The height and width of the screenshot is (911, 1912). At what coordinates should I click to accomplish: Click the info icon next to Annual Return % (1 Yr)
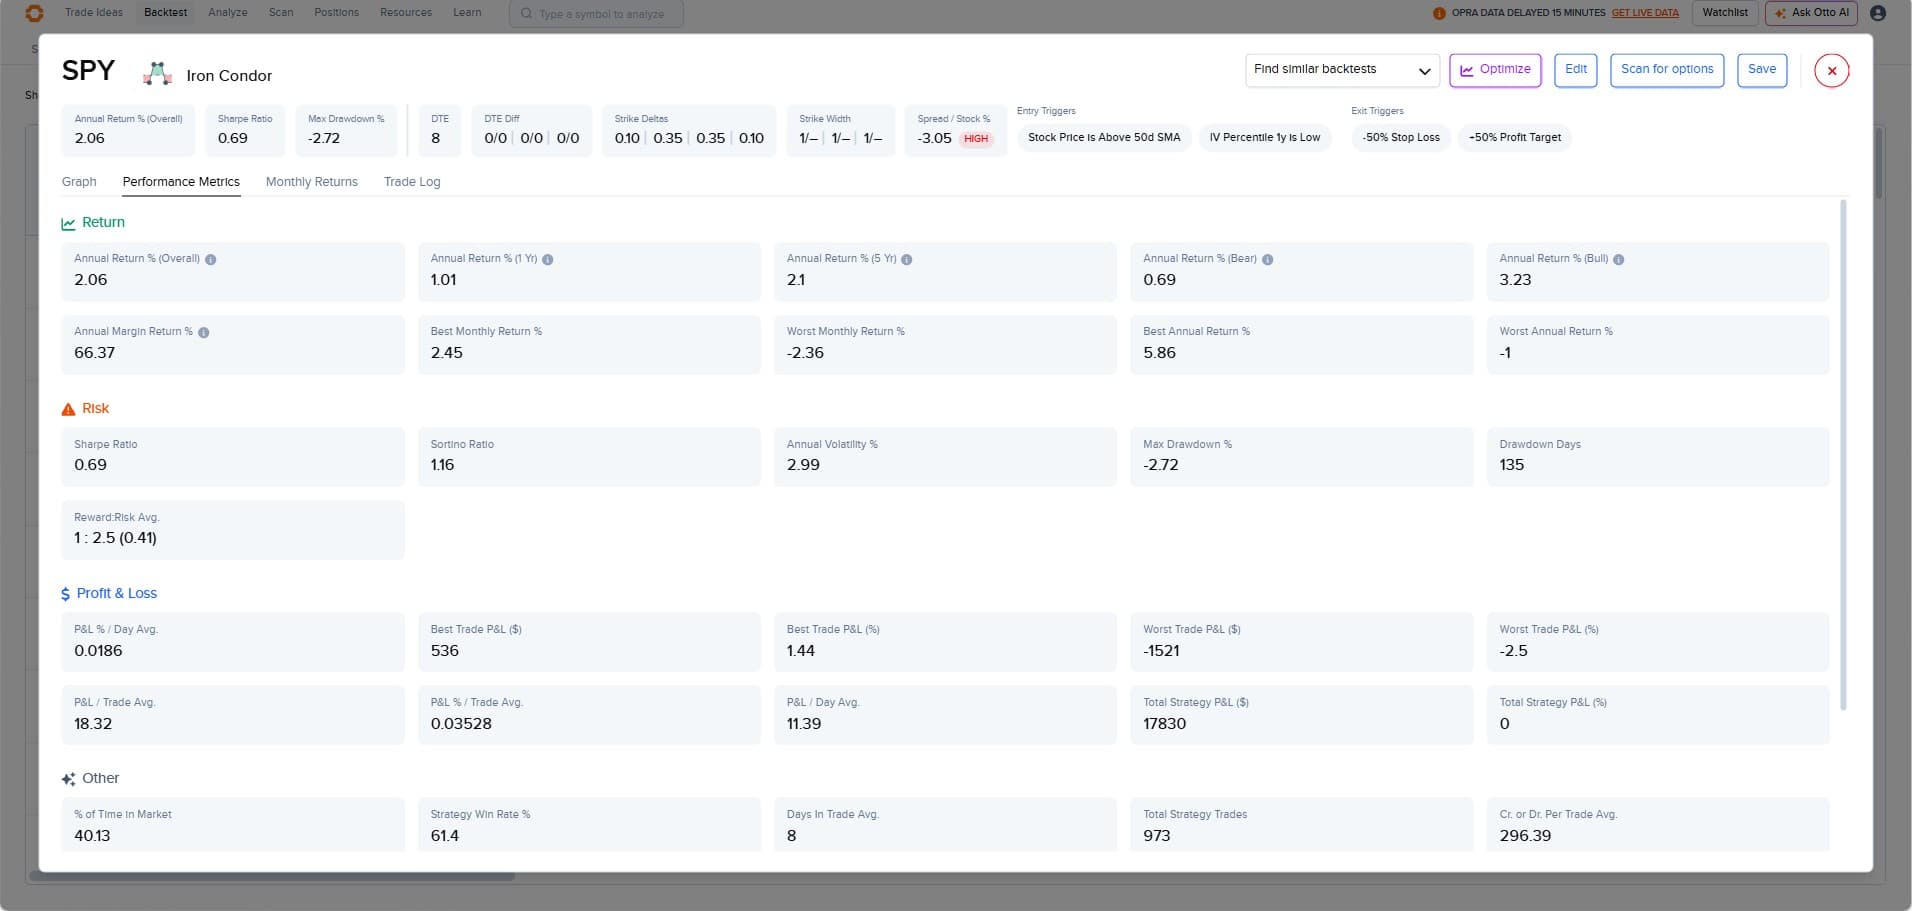click(x=548, y=259)
